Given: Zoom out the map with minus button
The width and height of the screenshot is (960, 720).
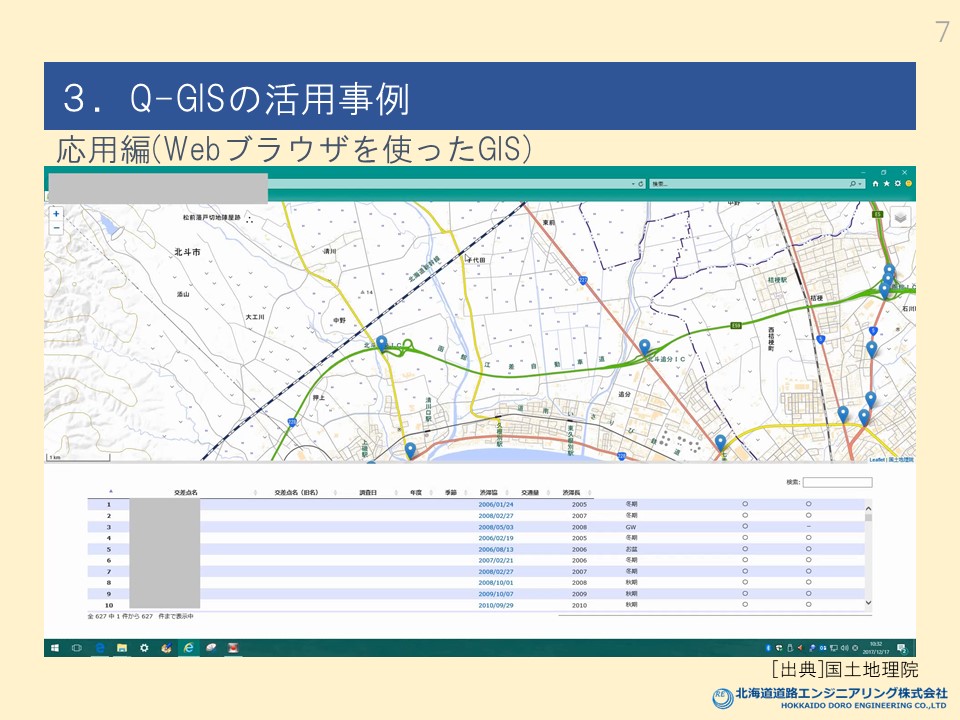Looking at the screenshot, I should [56, 228].
